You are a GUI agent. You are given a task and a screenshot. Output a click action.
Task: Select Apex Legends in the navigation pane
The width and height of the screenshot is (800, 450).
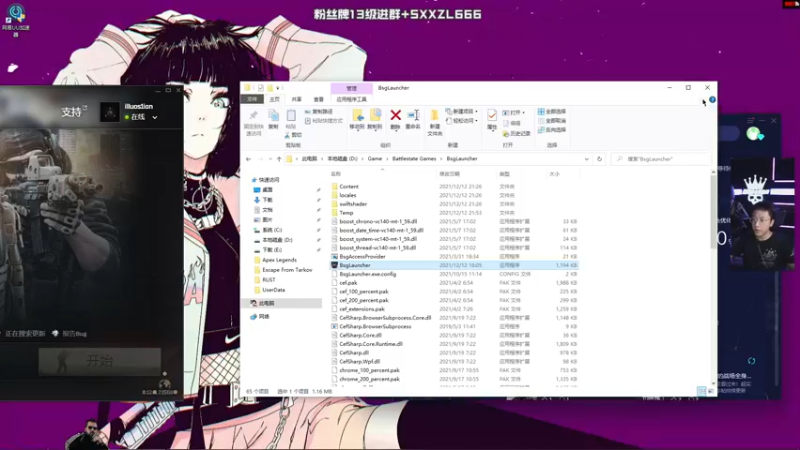pos(279,260)
